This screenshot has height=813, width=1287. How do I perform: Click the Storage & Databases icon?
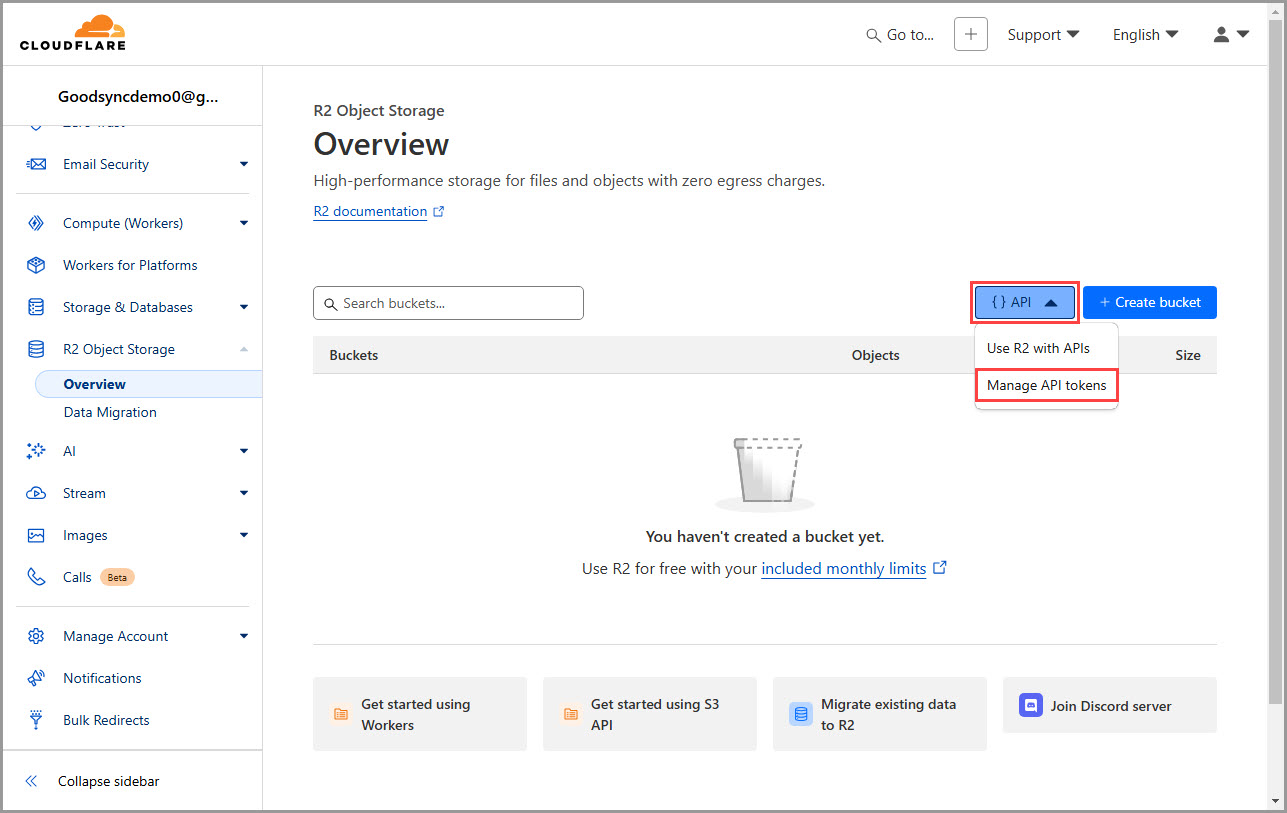pos(36,307)
